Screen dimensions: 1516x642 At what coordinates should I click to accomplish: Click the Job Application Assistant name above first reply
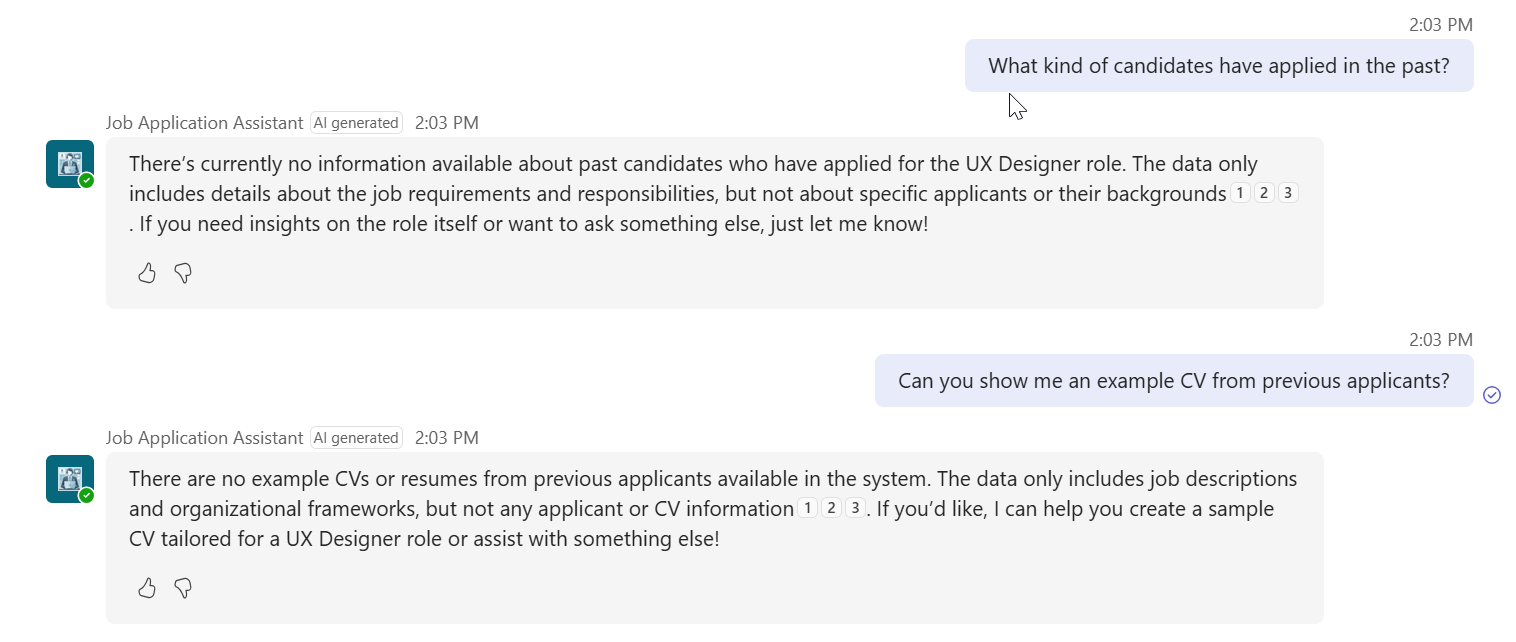204,123
